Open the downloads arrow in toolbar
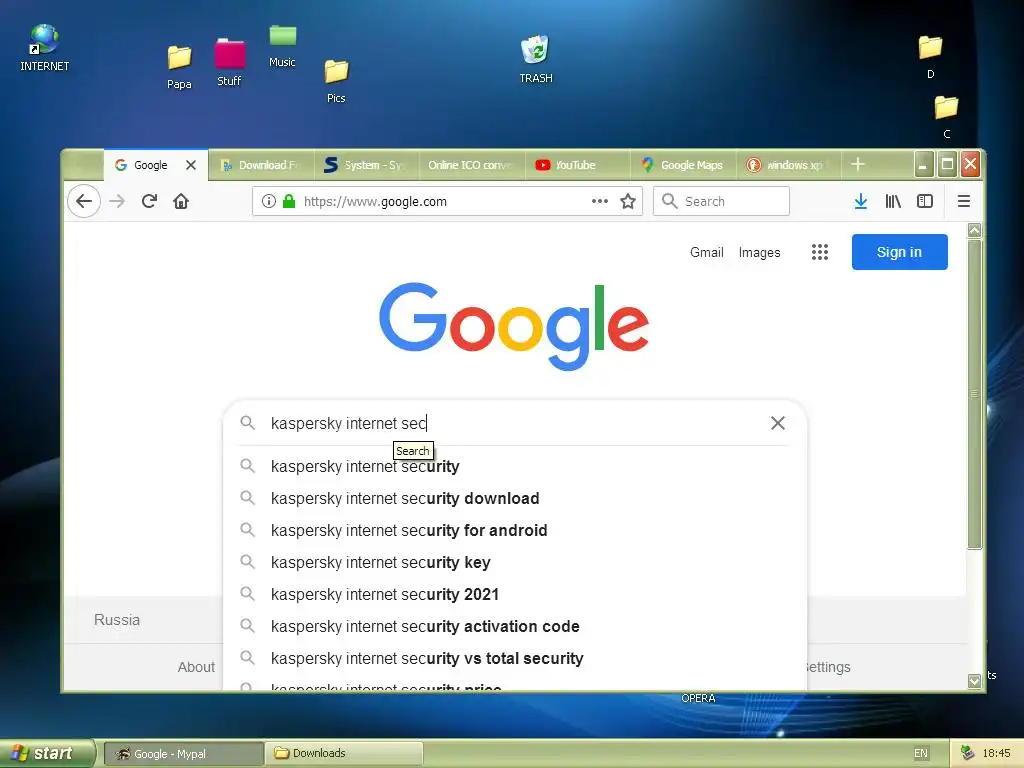 point(861,201)
